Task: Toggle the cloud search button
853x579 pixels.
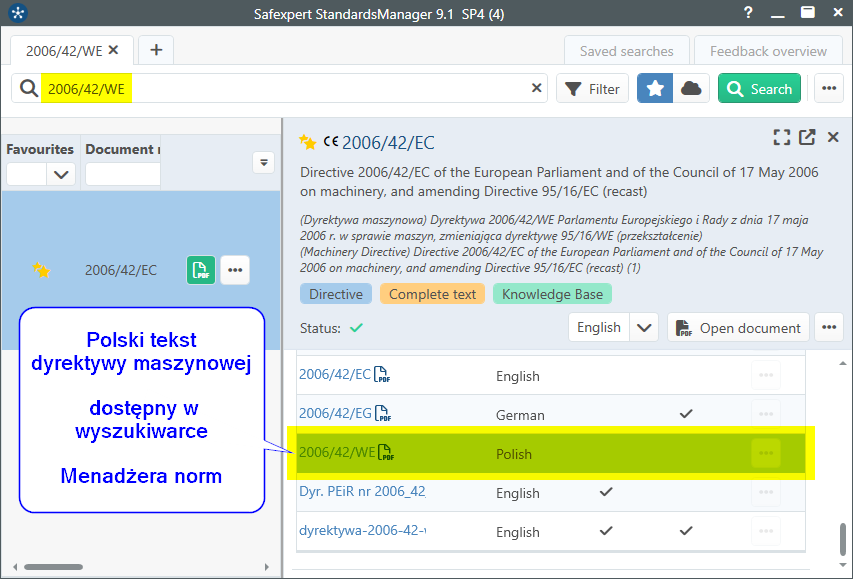Action: pos(691,89)
